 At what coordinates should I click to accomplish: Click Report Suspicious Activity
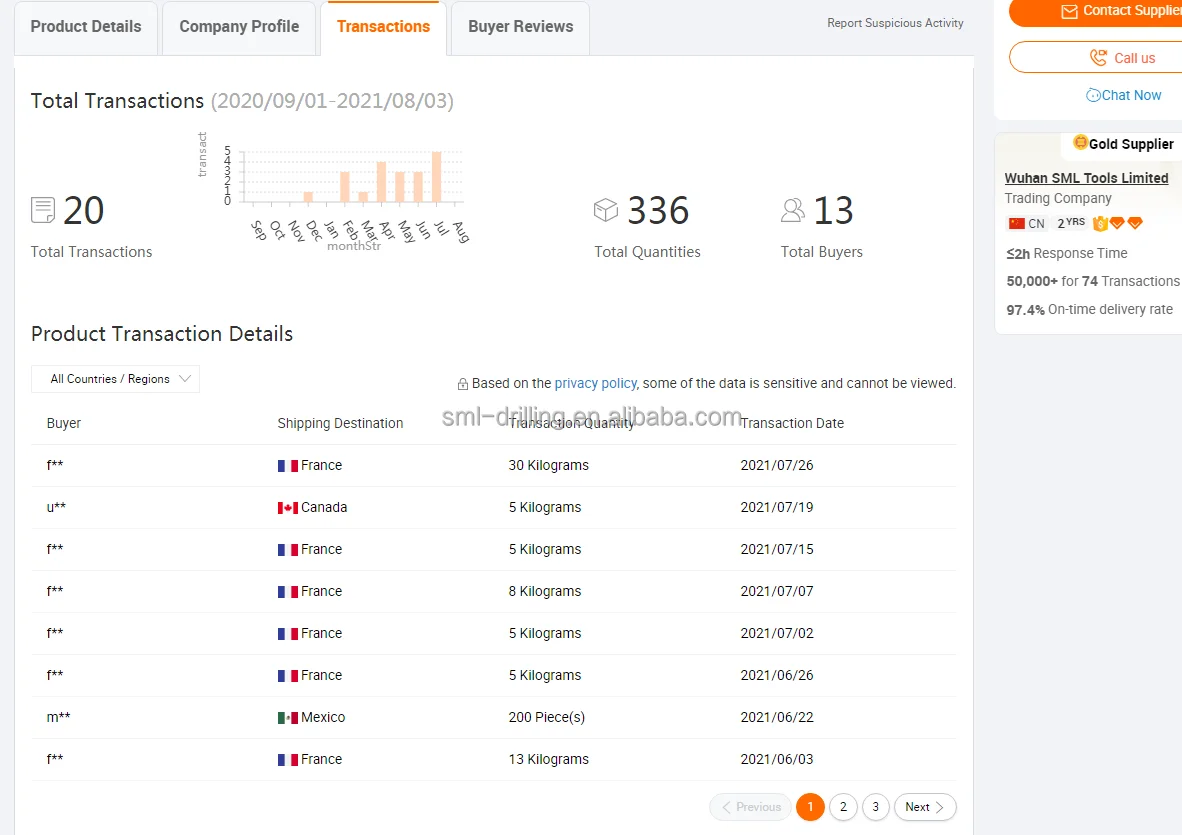895,23
